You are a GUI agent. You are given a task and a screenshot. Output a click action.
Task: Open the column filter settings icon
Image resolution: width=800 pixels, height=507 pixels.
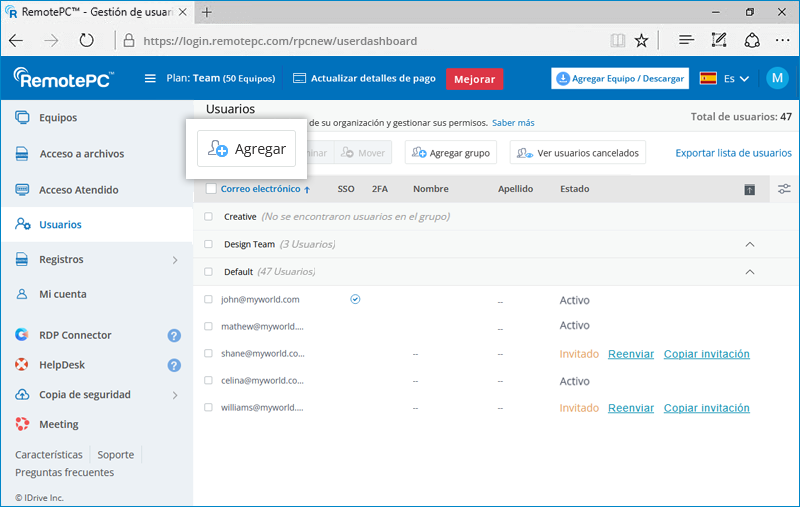click(784, 189)
